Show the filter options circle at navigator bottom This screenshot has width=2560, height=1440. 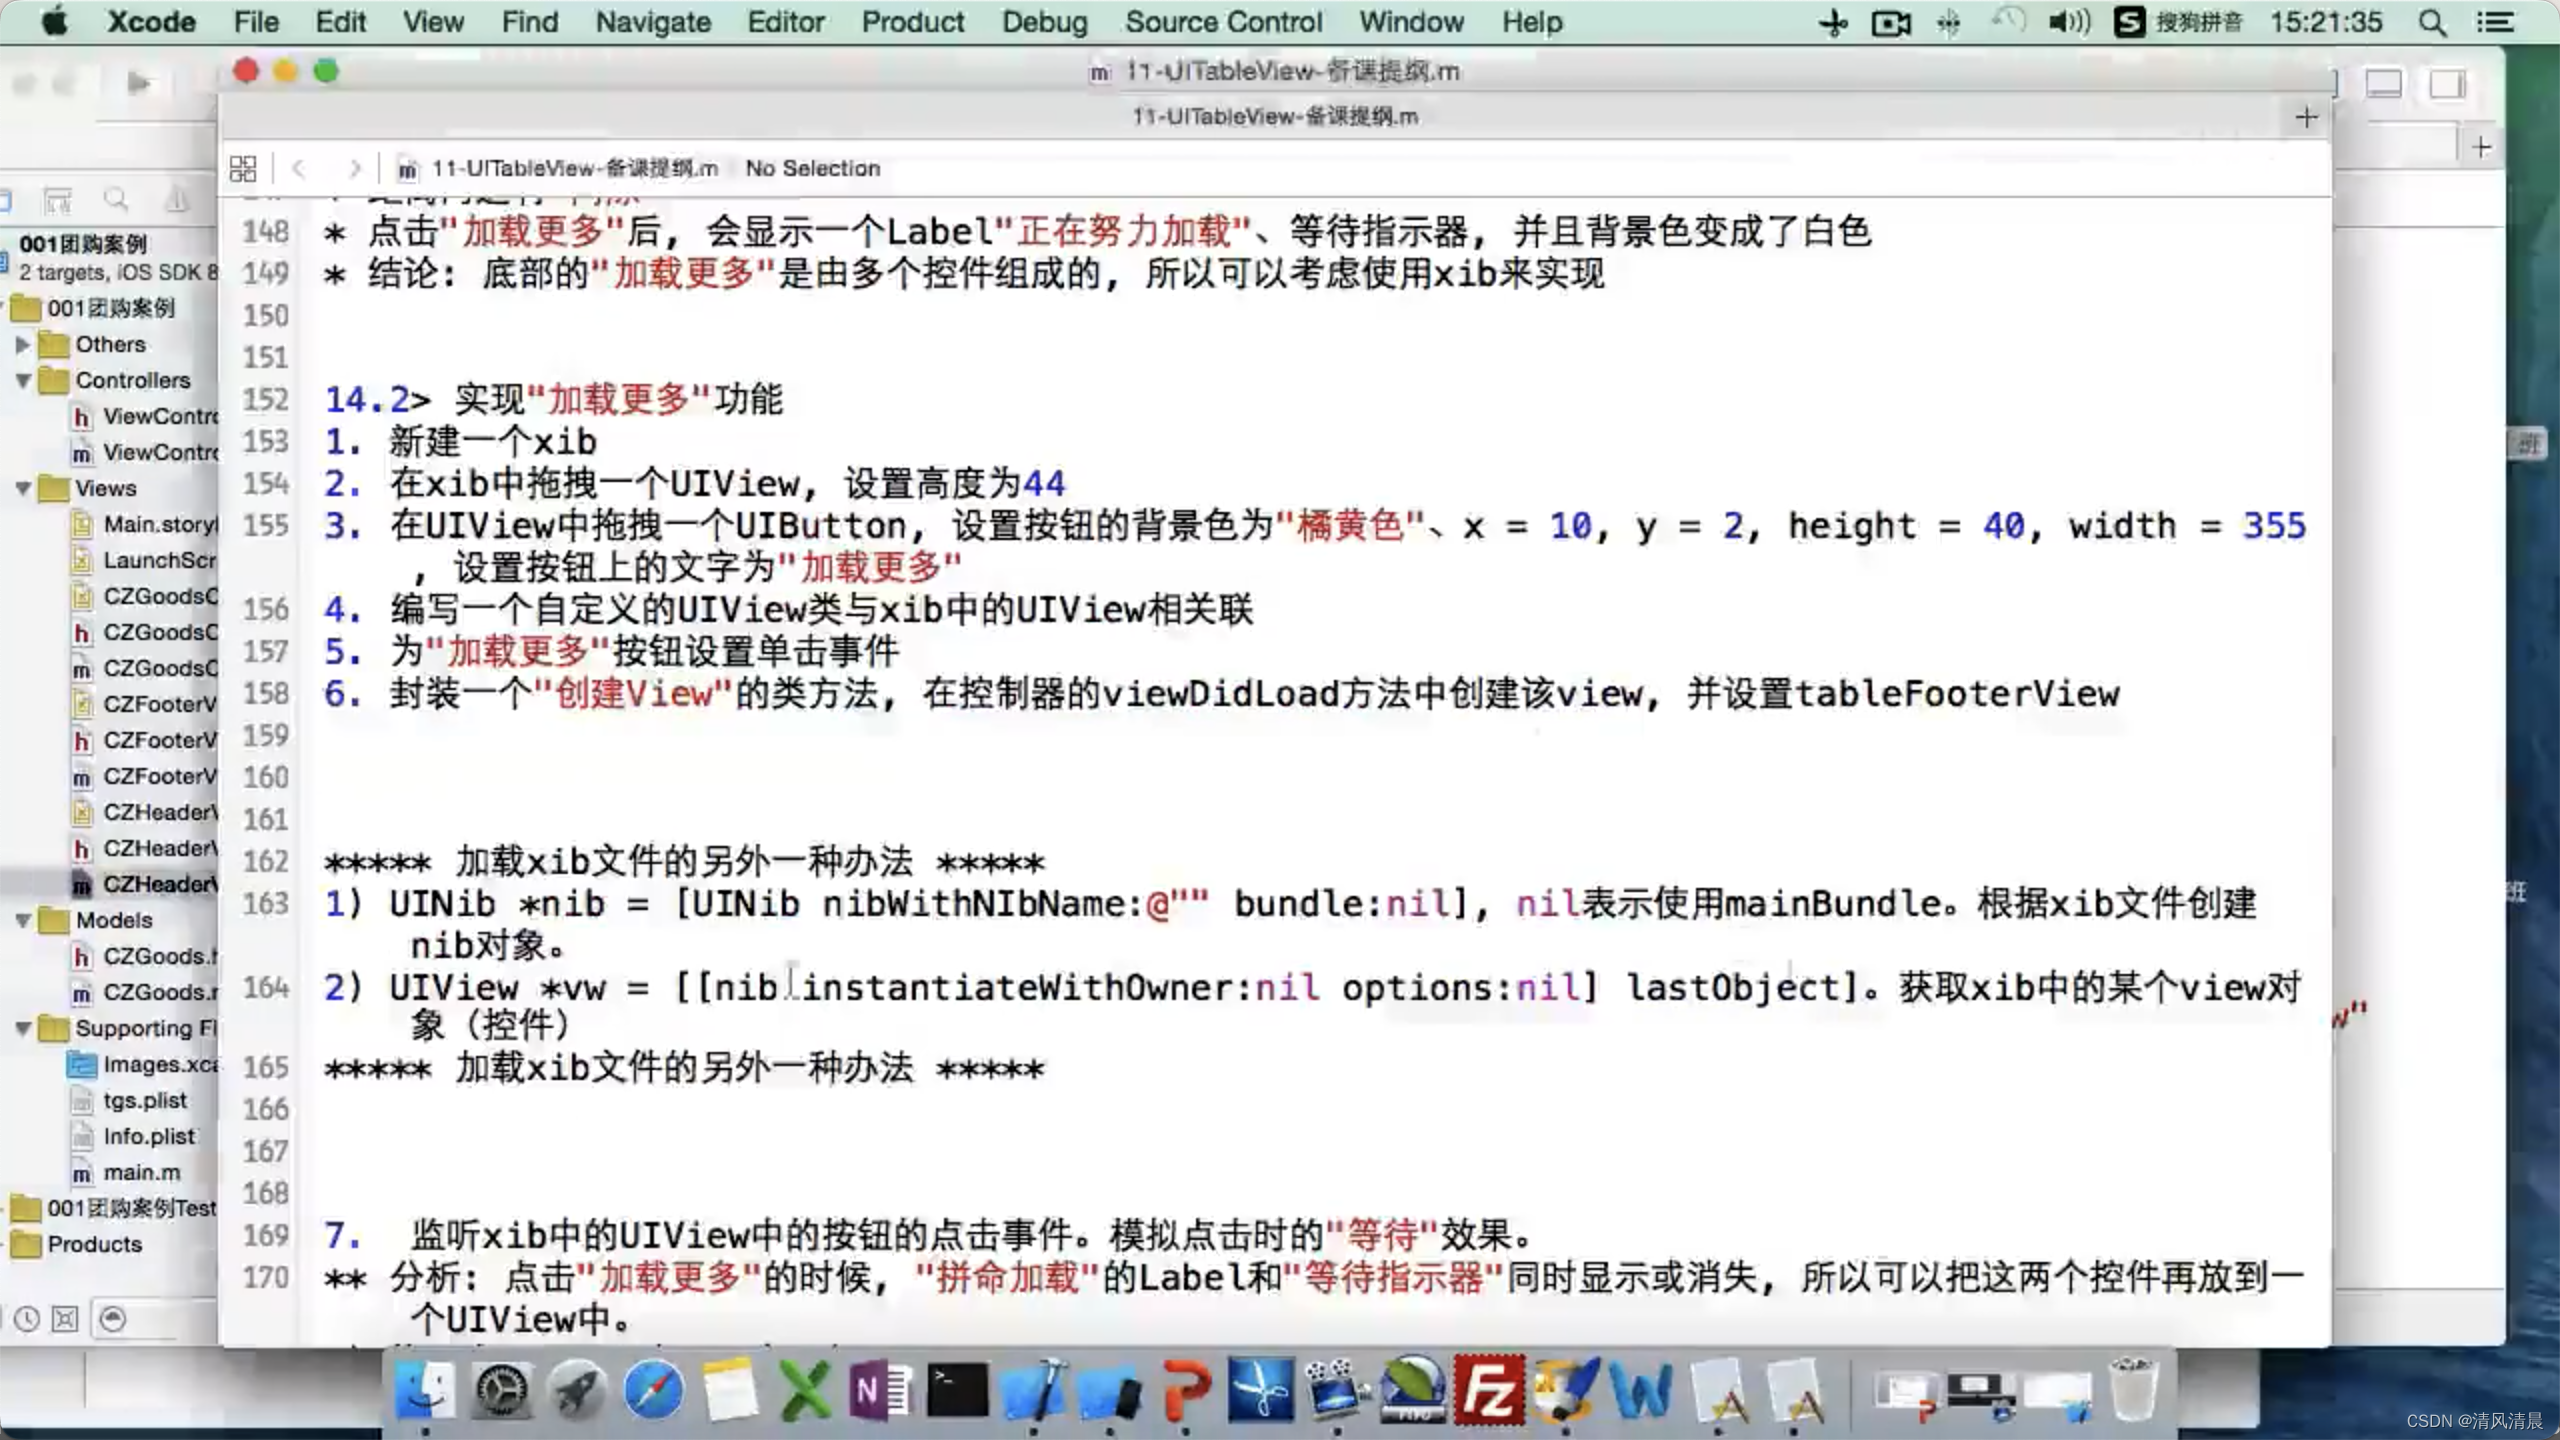click(113, 1319)
